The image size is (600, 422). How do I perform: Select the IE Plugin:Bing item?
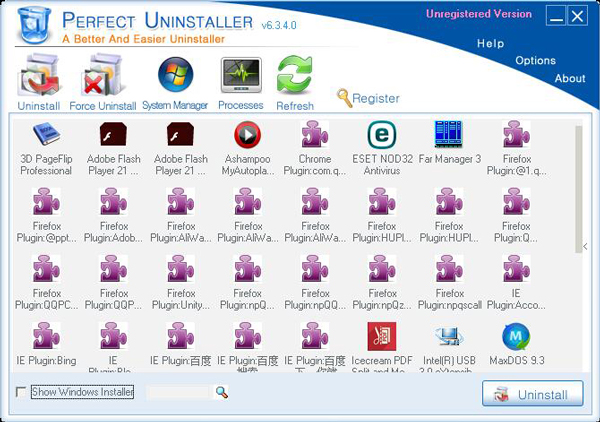46,344
